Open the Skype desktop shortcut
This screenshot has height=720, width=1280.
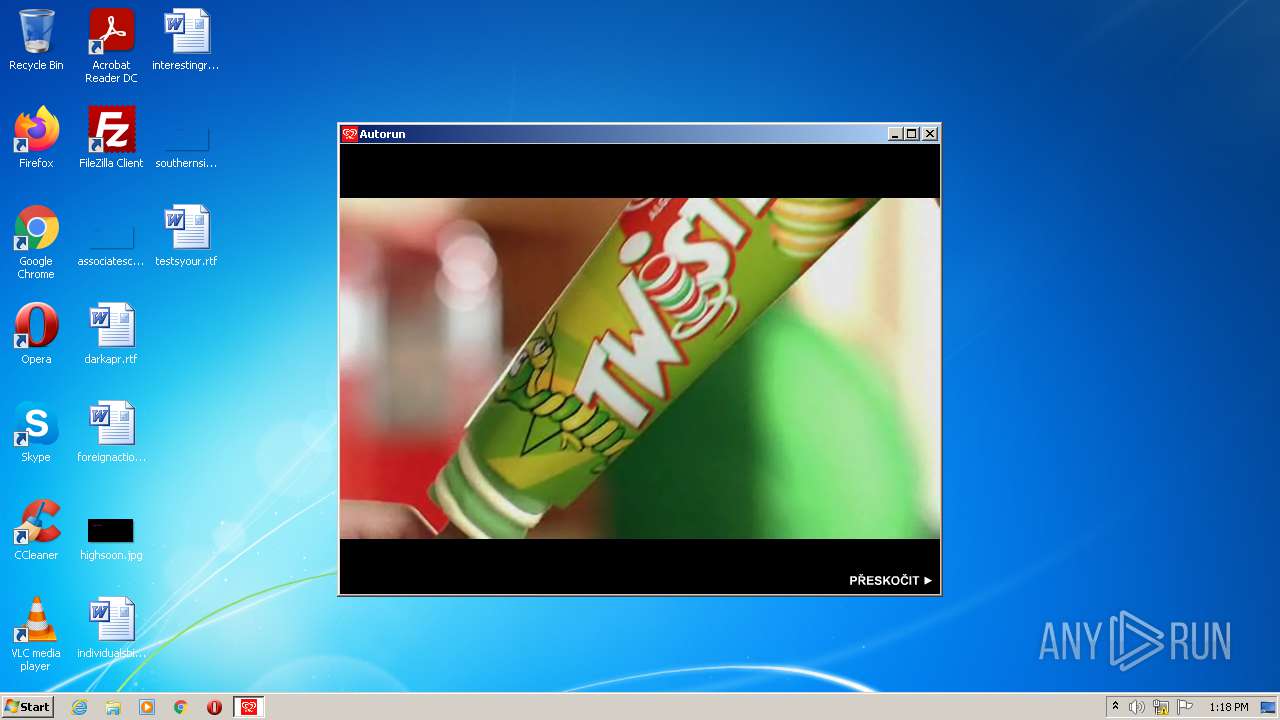click(36, 432)
